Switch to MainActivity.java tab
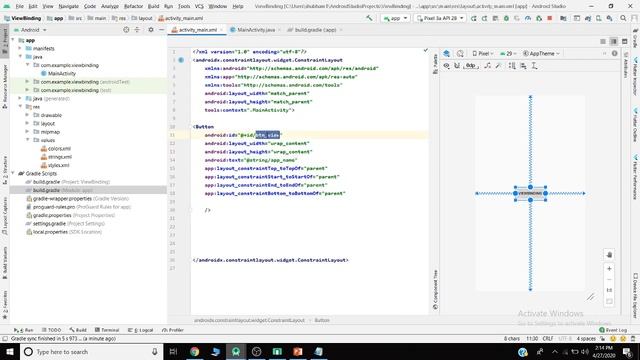Screen dimensions: 640x360 tap(256, 30)
